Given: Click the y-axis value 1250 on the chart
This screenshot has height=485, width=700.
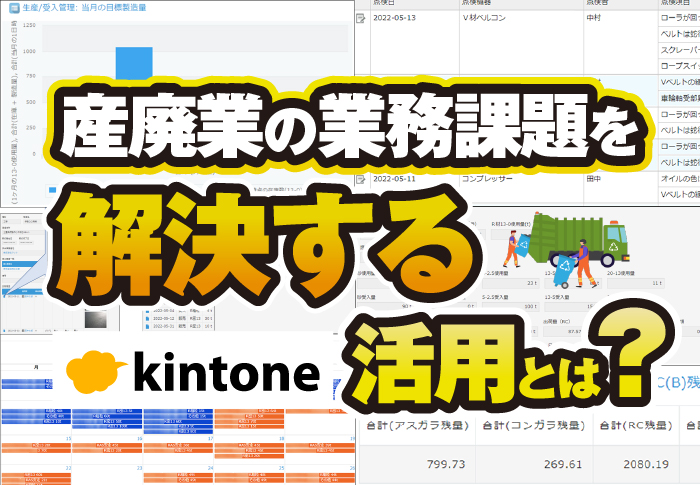Looking at the screenshot, I should (x=29, y=25).
